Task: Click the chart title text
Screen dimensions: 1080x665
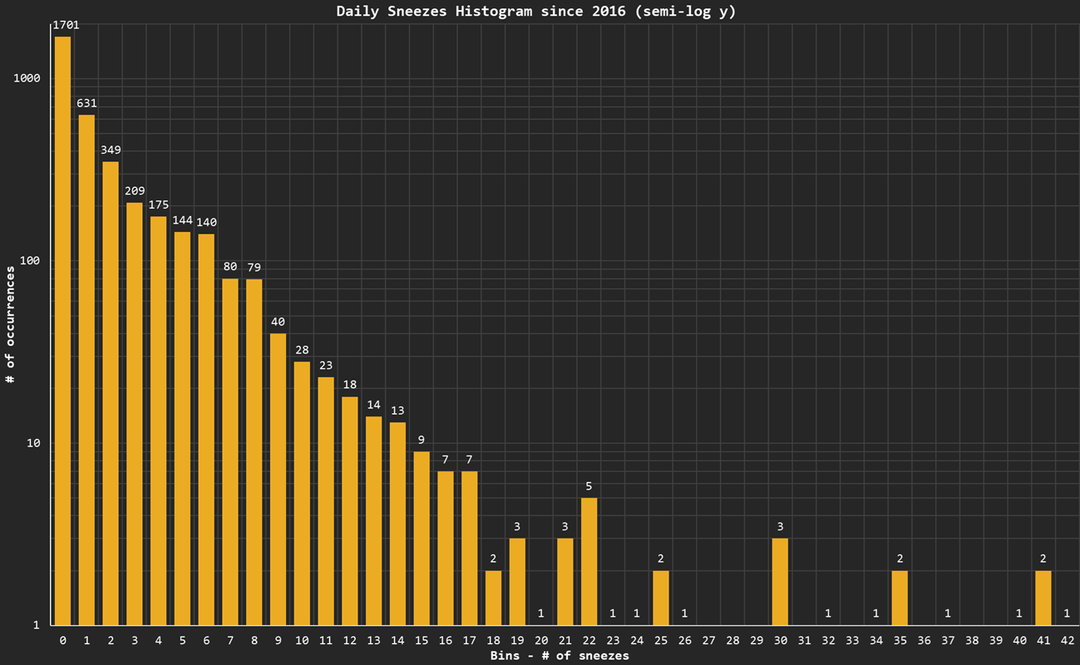Action: (539, 11)
